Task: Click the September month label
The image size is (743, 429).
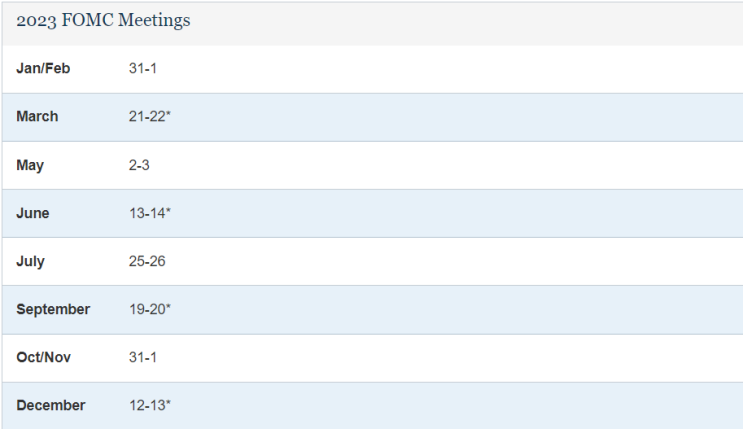Action: tap(53, 309)
